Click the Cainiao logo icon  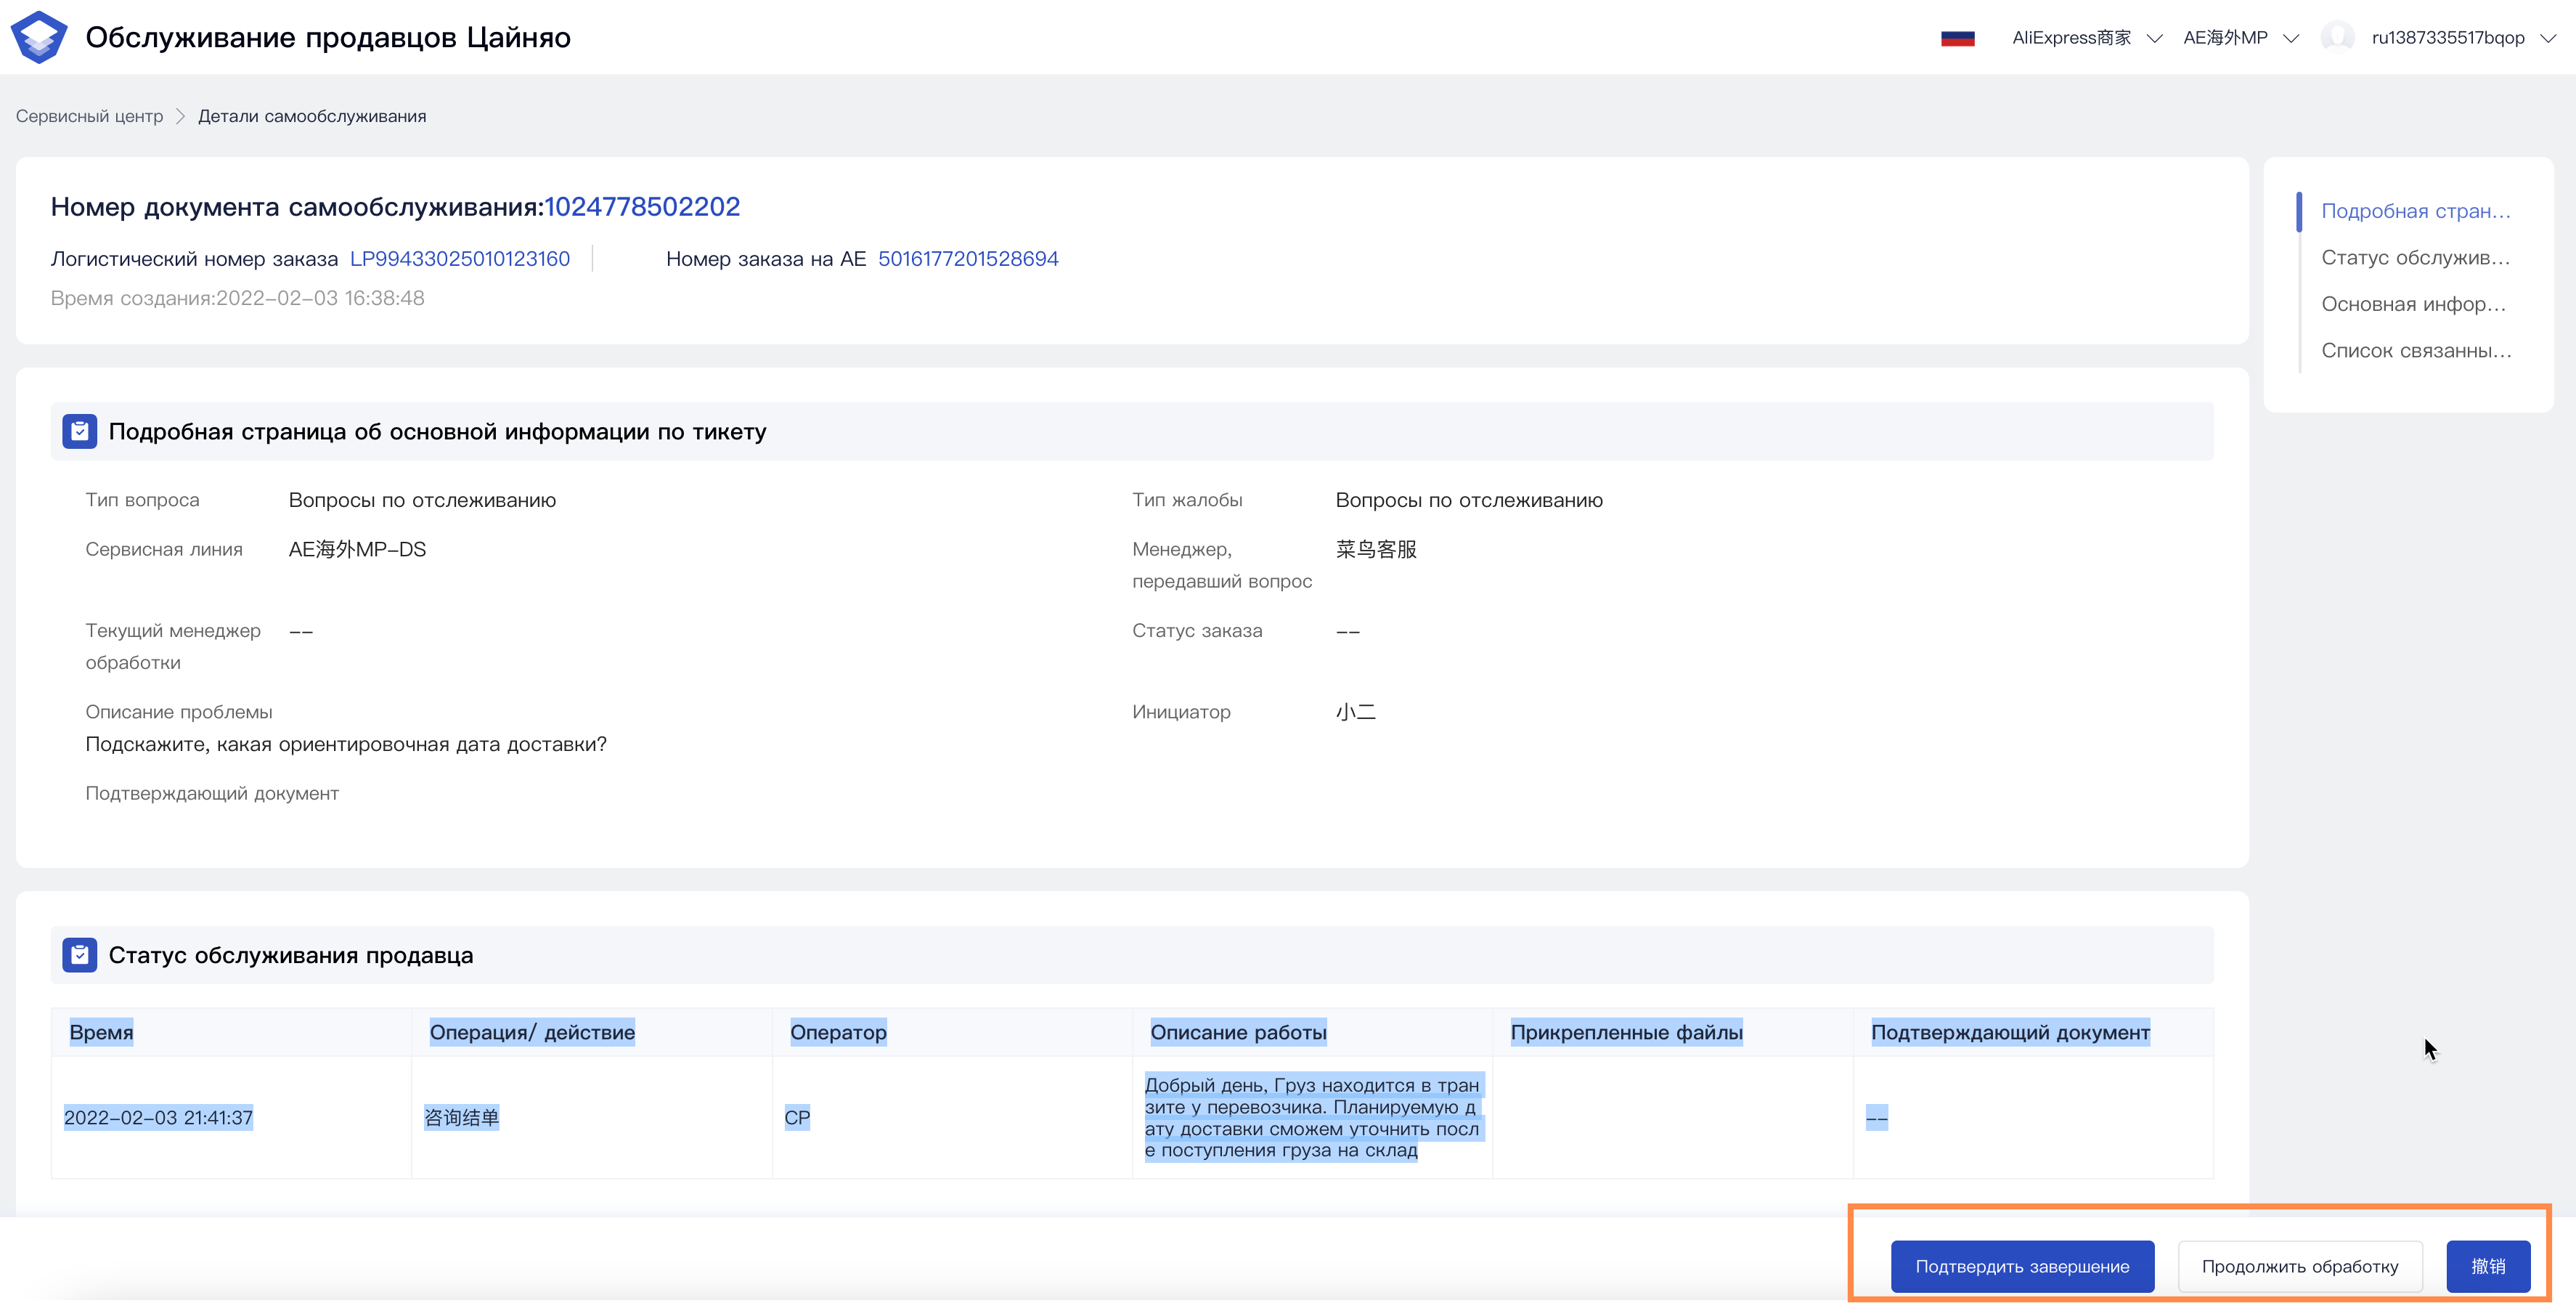point(39,37)
